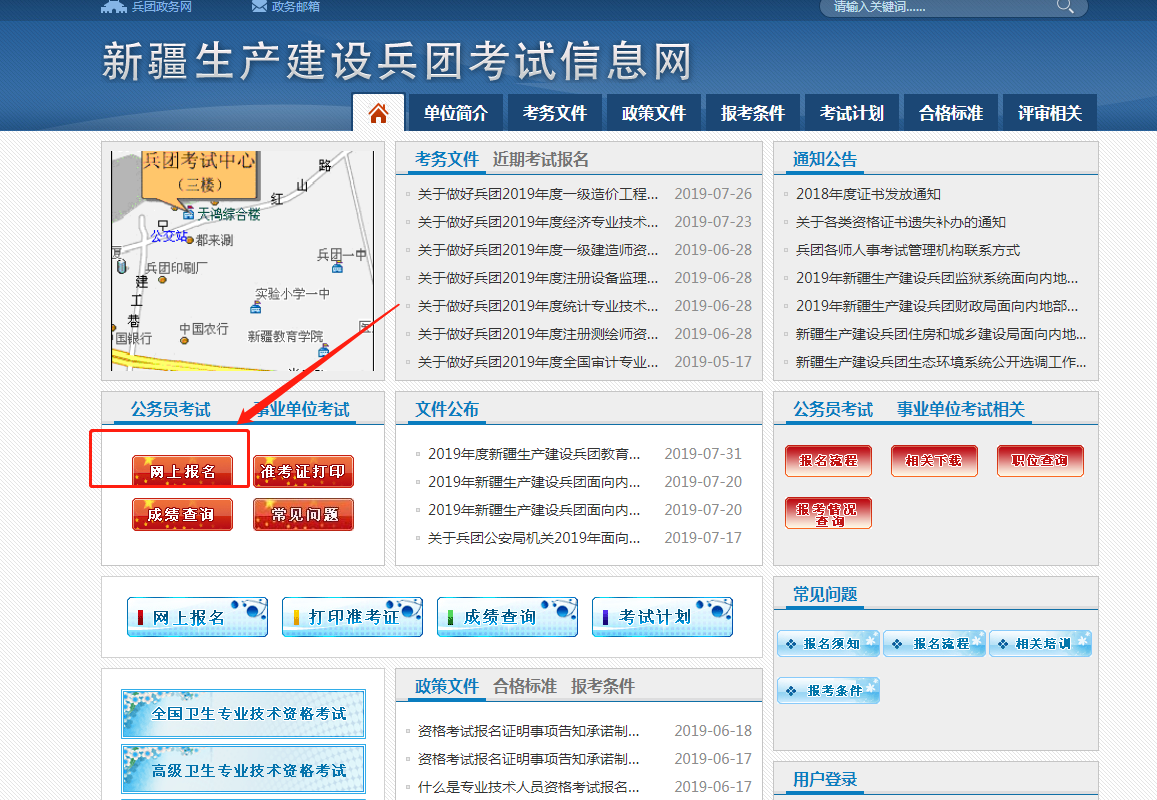Click the blue 考试计划 banner button
Image resolution: width=1157 pixels, height=800 pixels.
tap(662, 617)
